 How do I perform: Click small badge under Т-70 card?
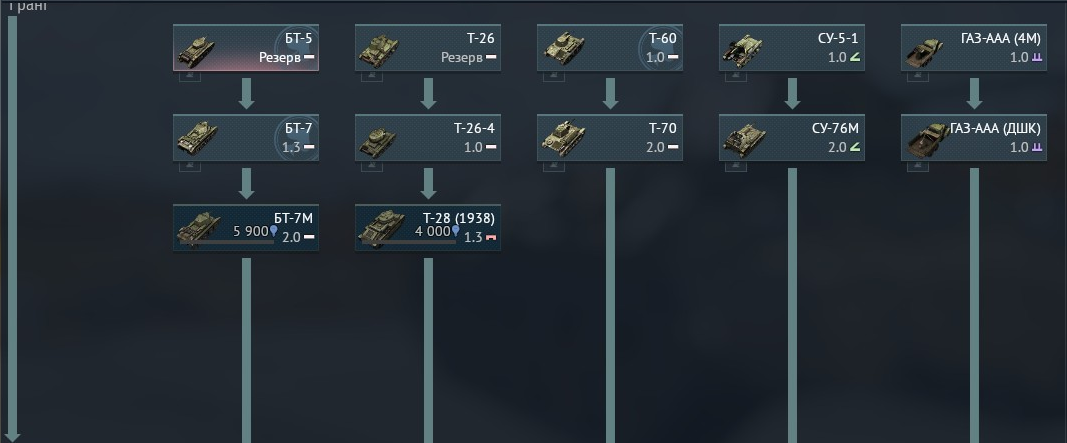554,166
